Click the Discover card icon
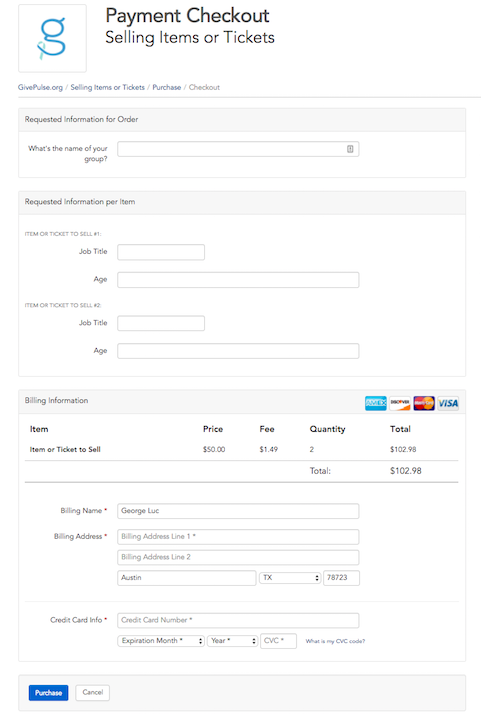The height and width of the screenshot is (725, 481). [x=400, y=403]
